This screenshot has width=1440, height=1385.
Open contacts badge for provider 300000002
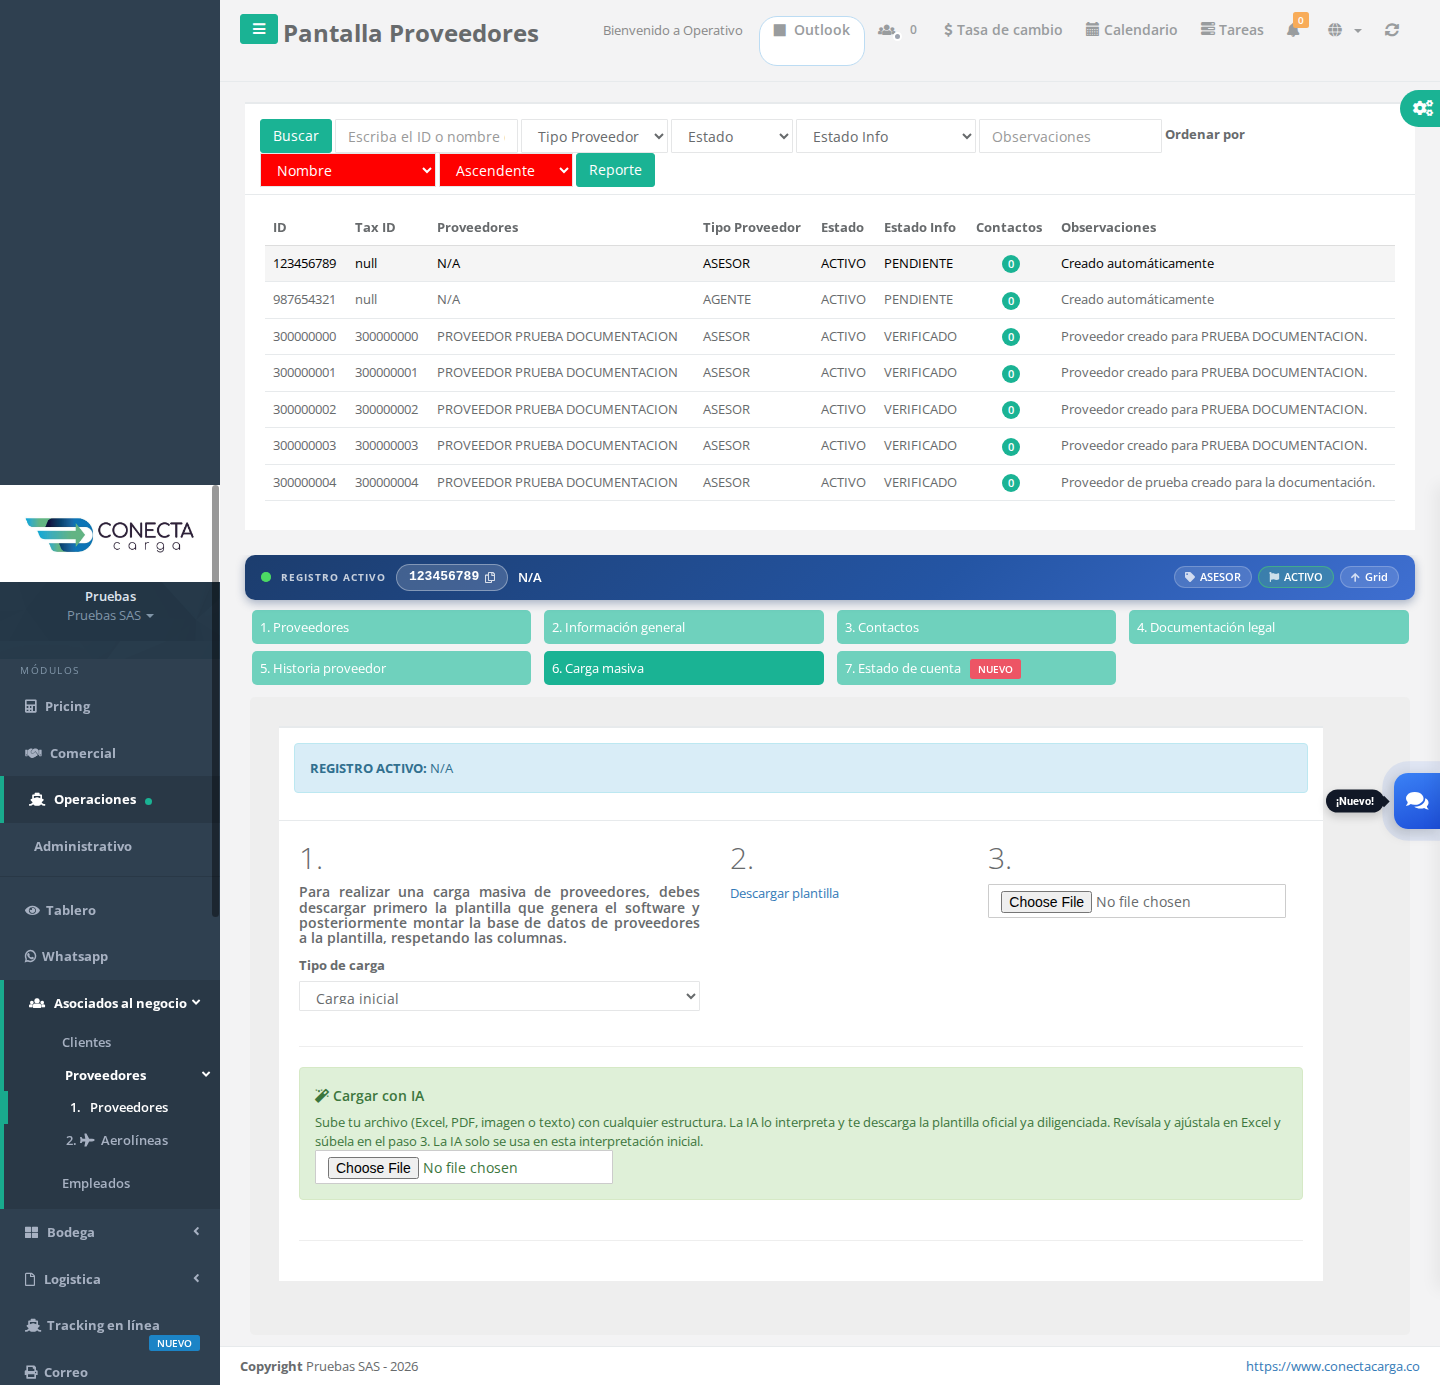click(1011, 410)
